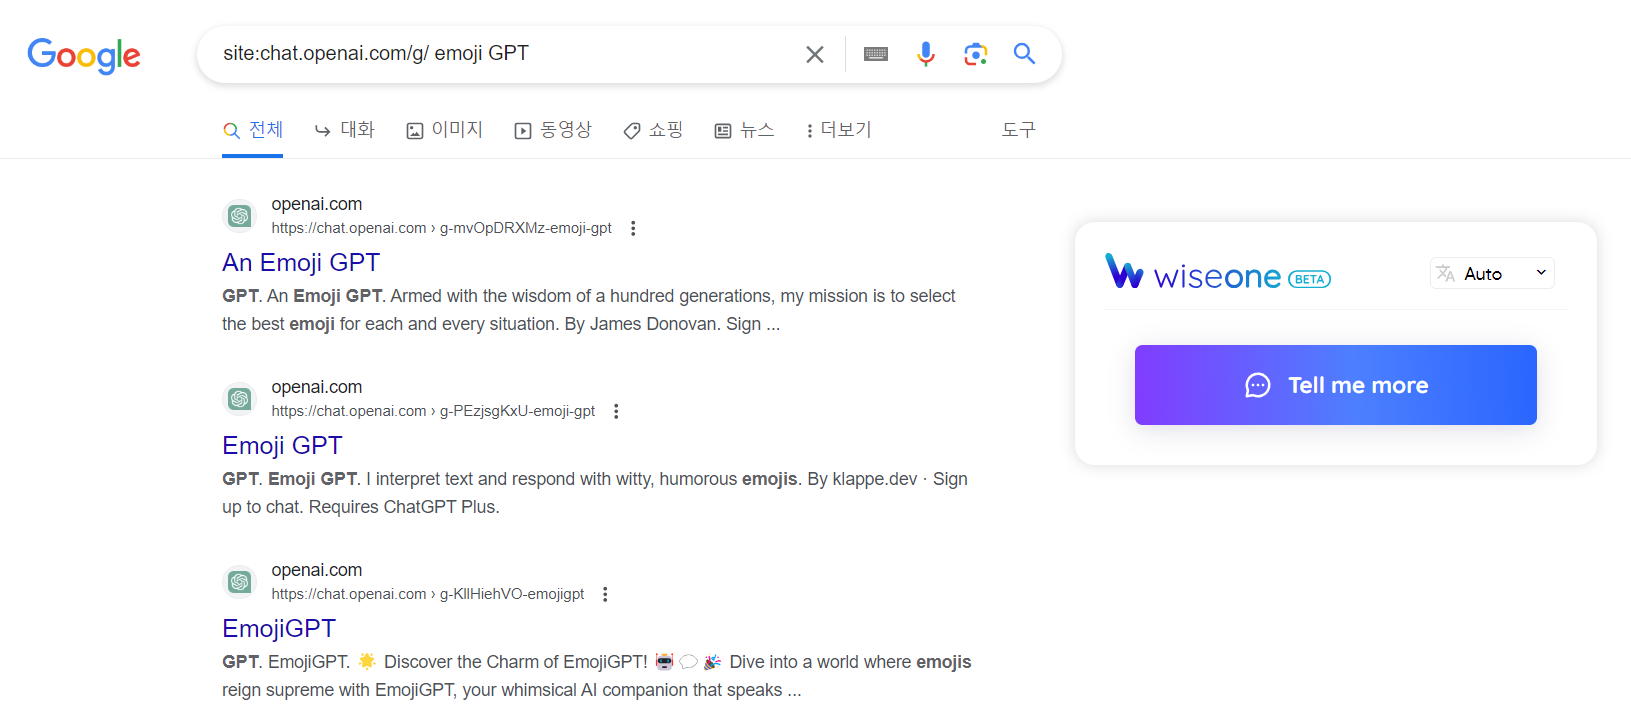Image resolution: width=1631 pixels, height=728 pixels.
Task: Open Google Lens image search
Action: [x=976, y=54]
